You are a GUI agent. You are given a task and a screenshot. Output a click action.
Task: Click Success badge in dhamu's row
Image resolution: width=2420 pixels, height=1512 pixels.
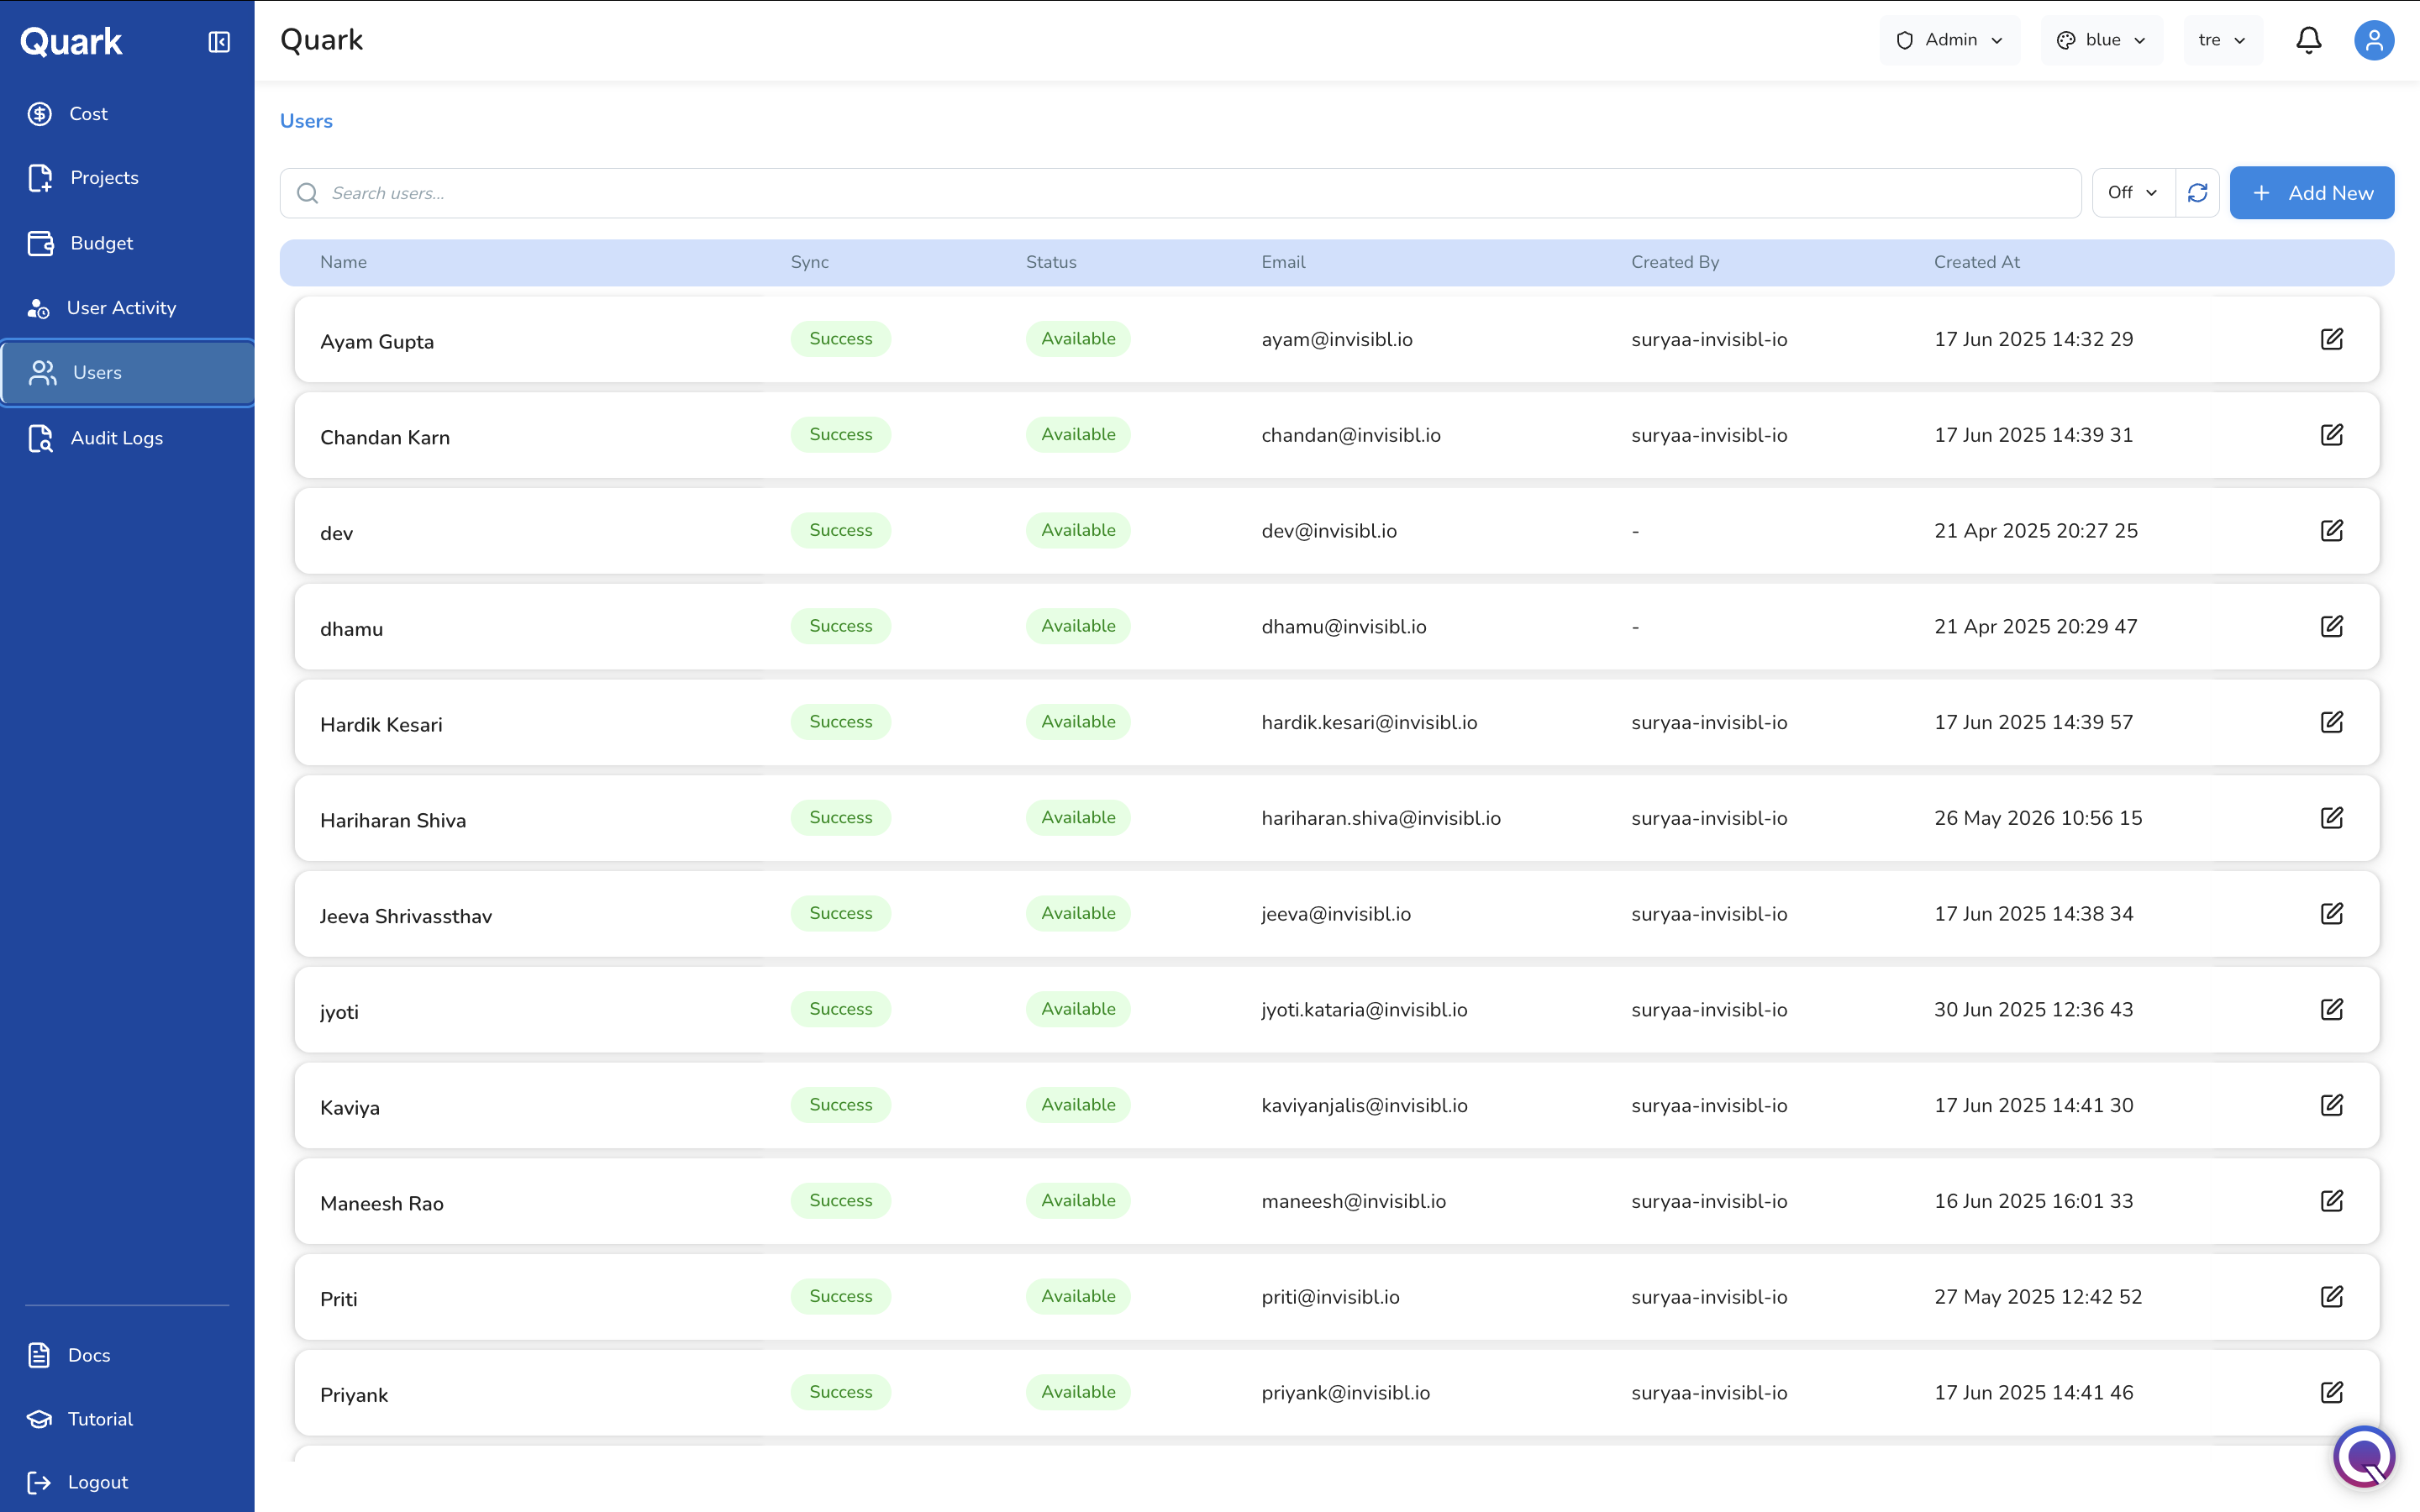840,626
